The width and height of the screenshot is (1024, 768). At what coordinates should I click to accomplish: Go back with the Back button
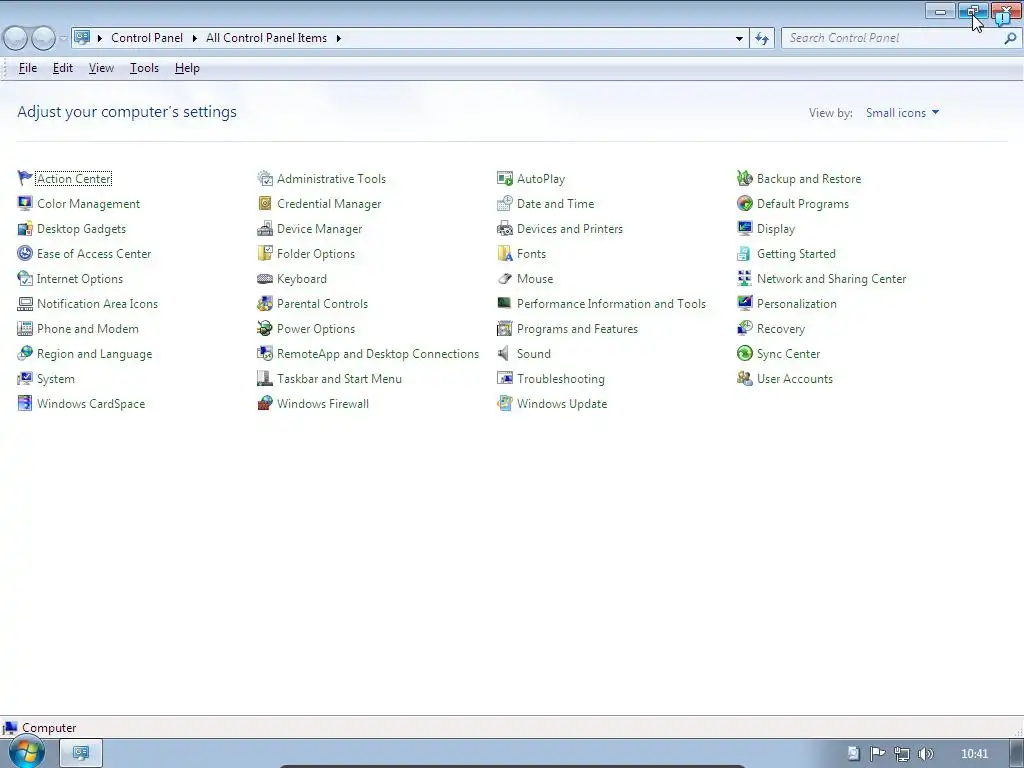[x=16, y=39]
